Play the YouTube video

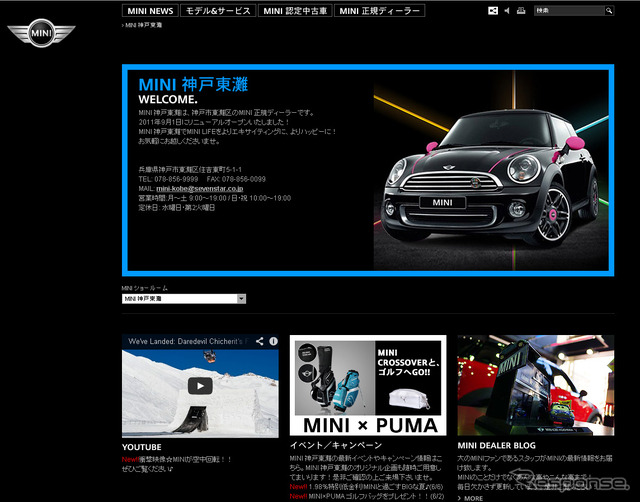coord(200,386)
